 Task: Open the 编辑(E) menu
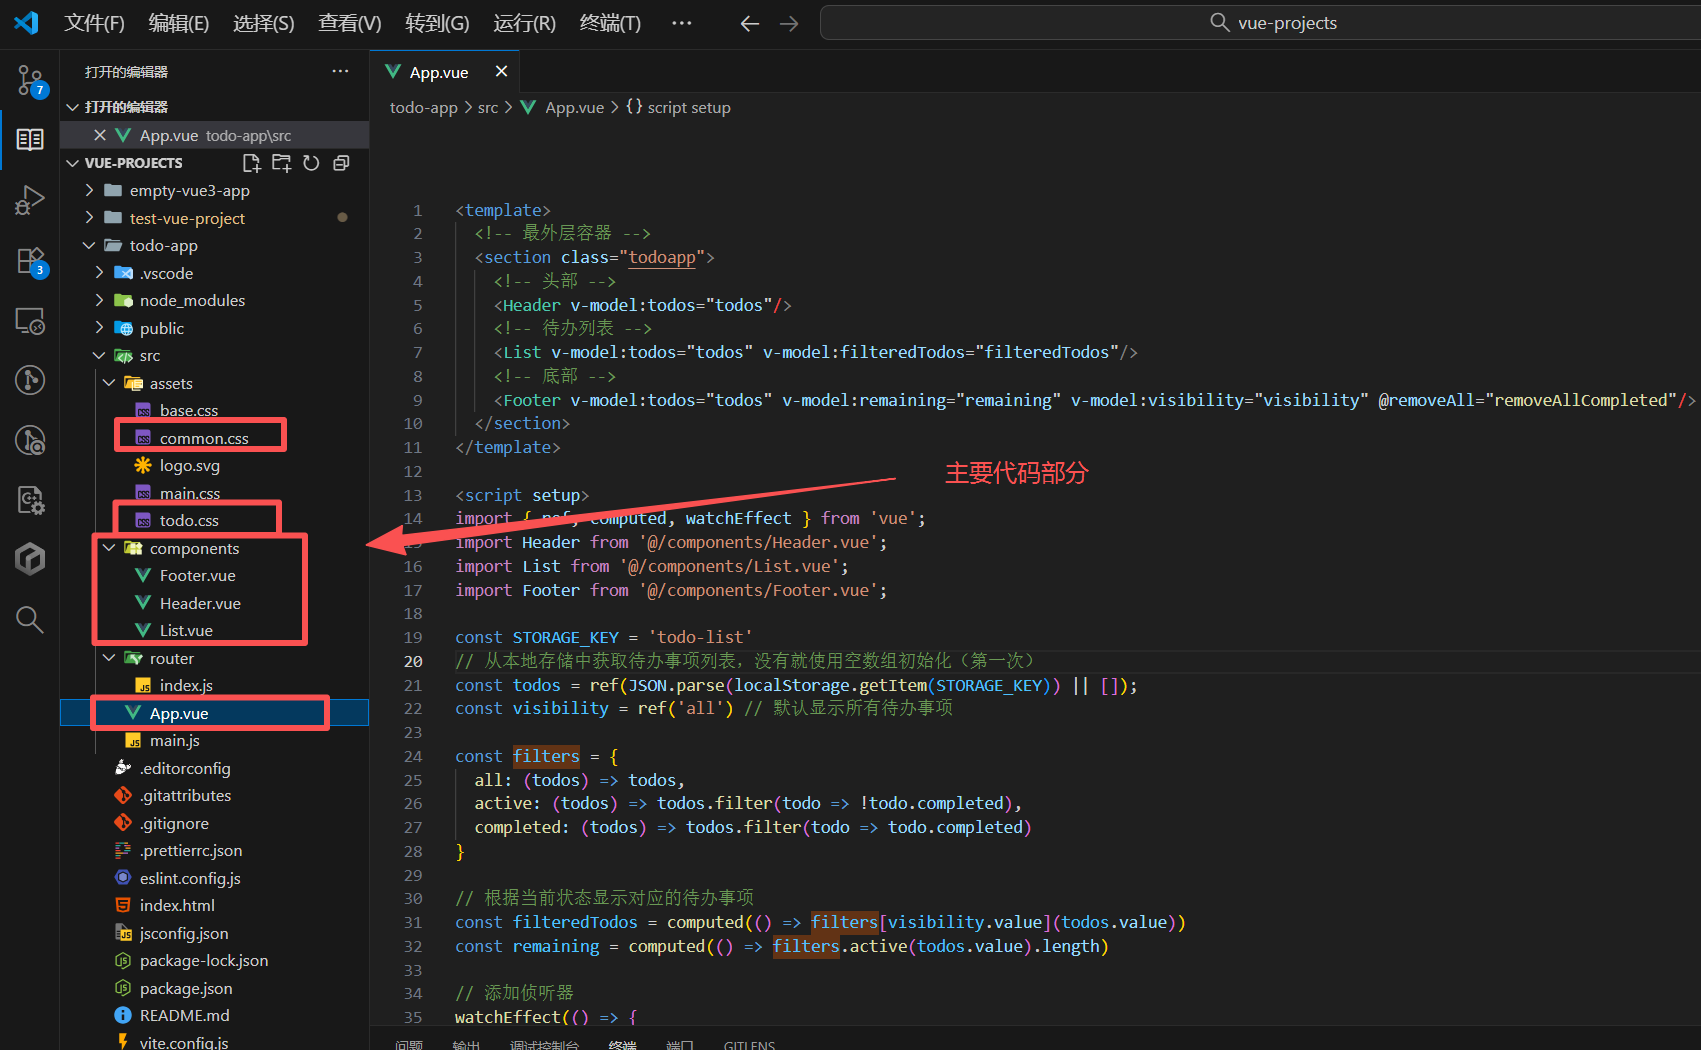(x=179, y=23)
